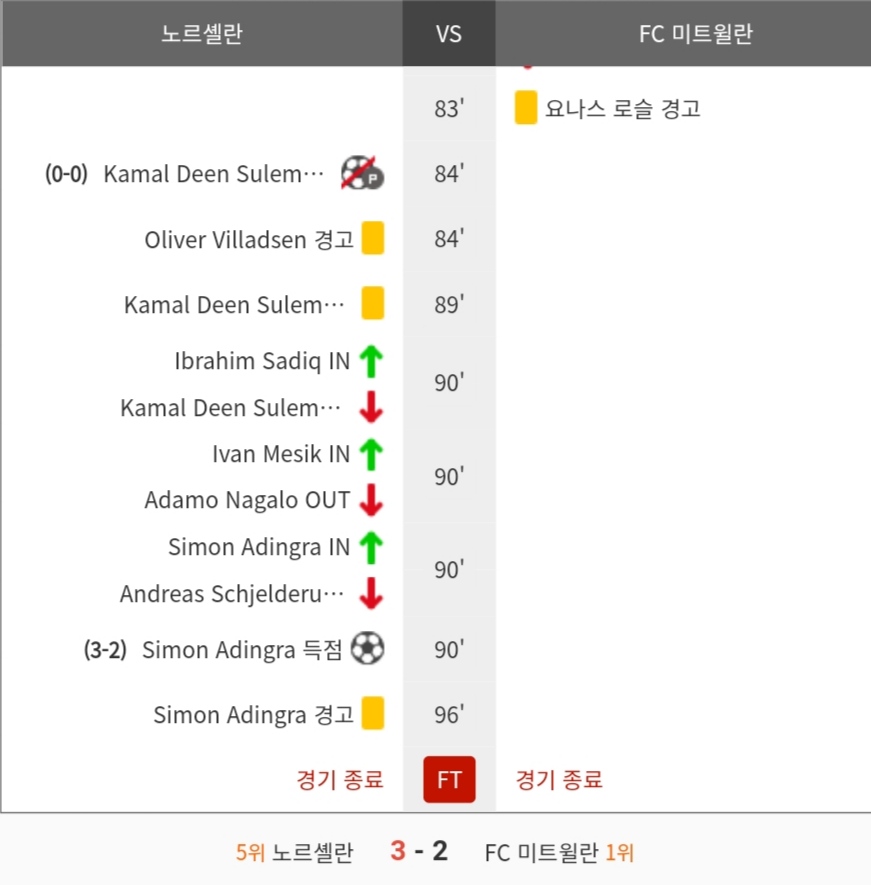The image size is (871, 885).
Task: Click 노르셸란 in the bottom score bar
Action: pos(313,853)
